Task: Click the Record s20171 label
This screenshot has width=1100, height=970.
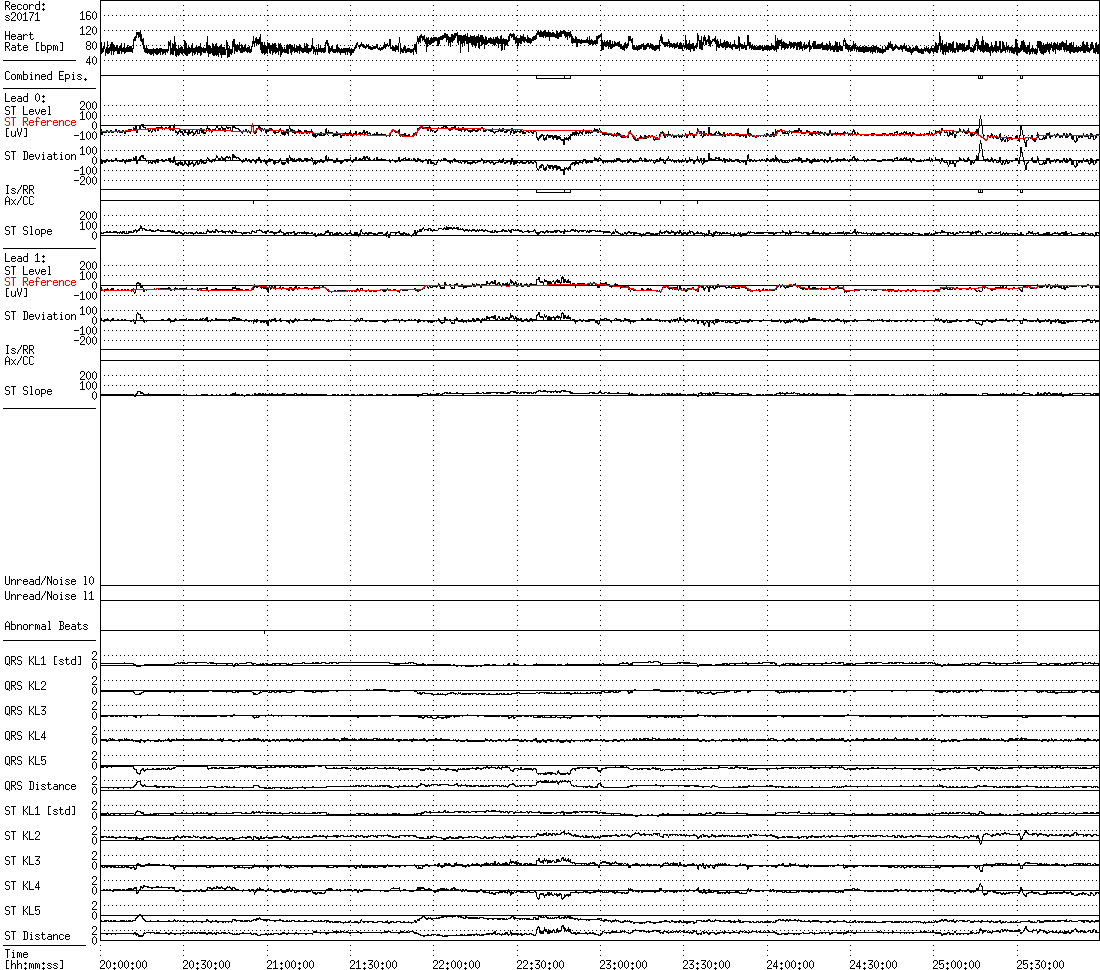Action: (x=25, y=11)
